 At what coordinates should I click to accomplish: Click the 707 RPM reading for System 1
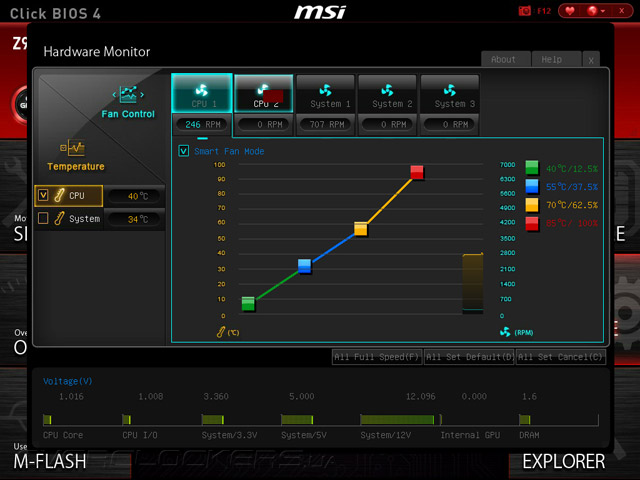tap(327, 124)
